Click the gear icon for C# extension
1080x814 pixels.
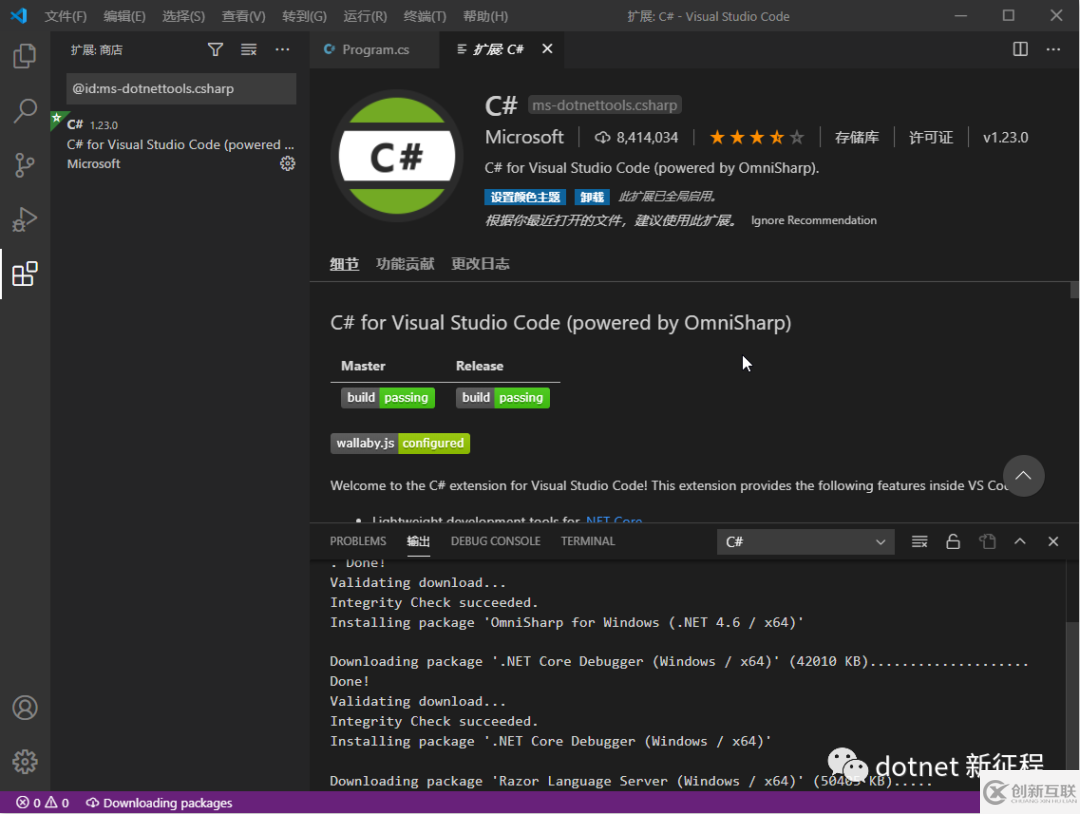point(287,164)
